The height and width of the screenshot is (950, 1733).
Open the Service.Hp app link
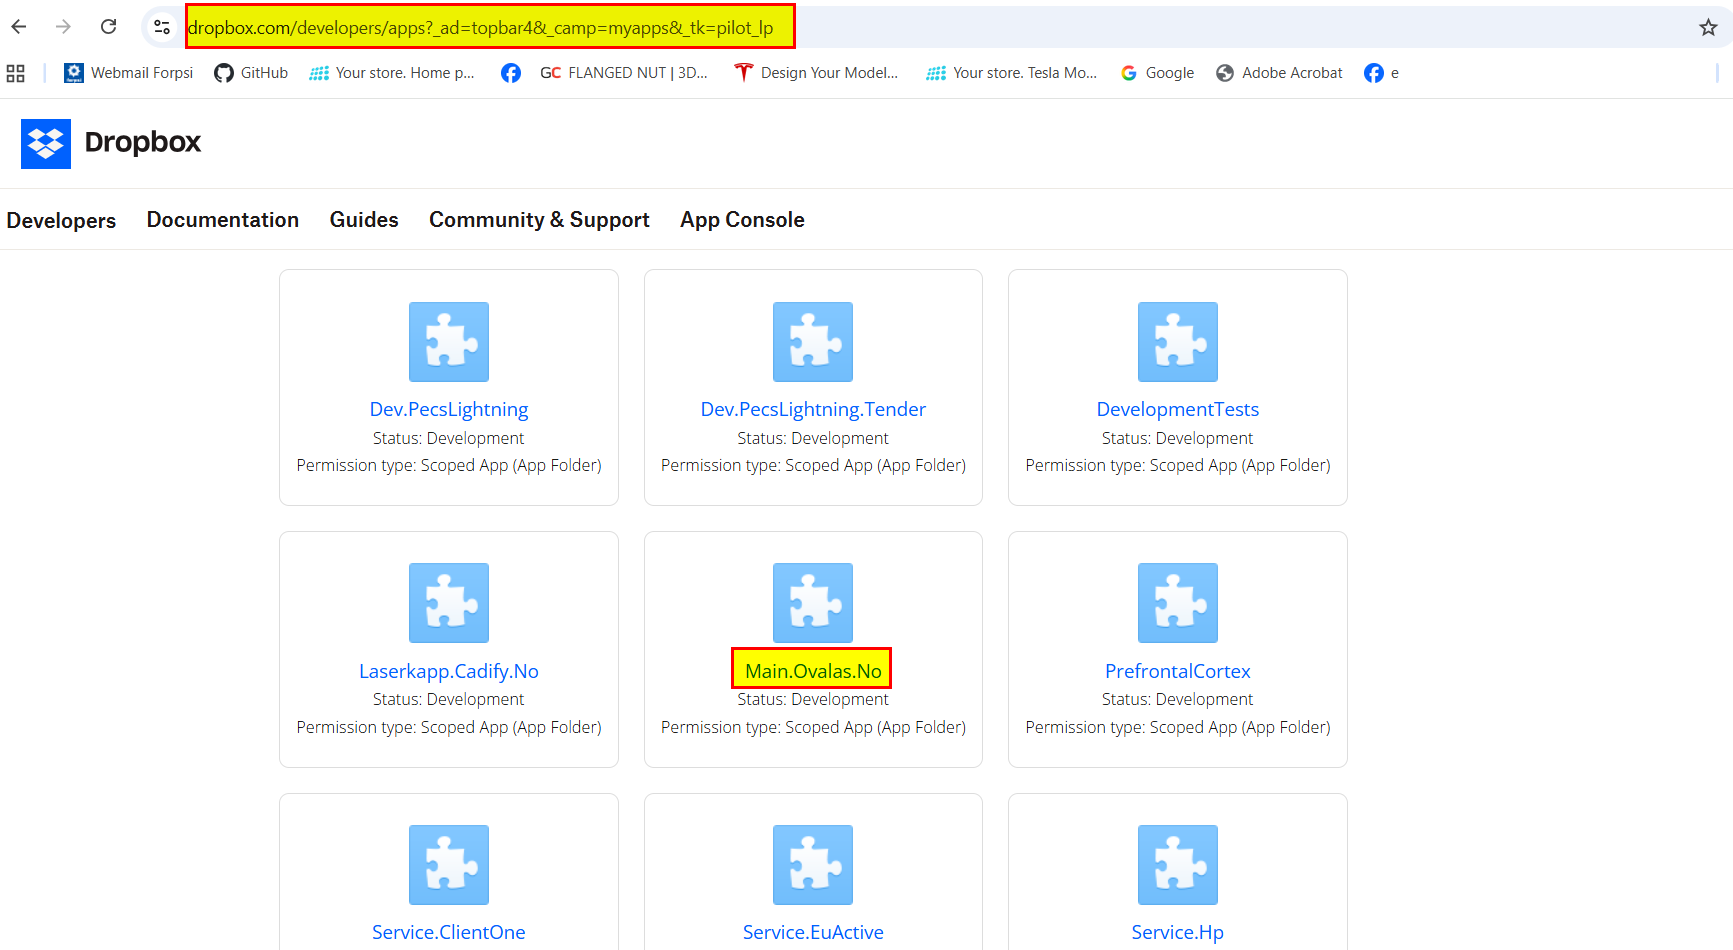[1178, 932]
